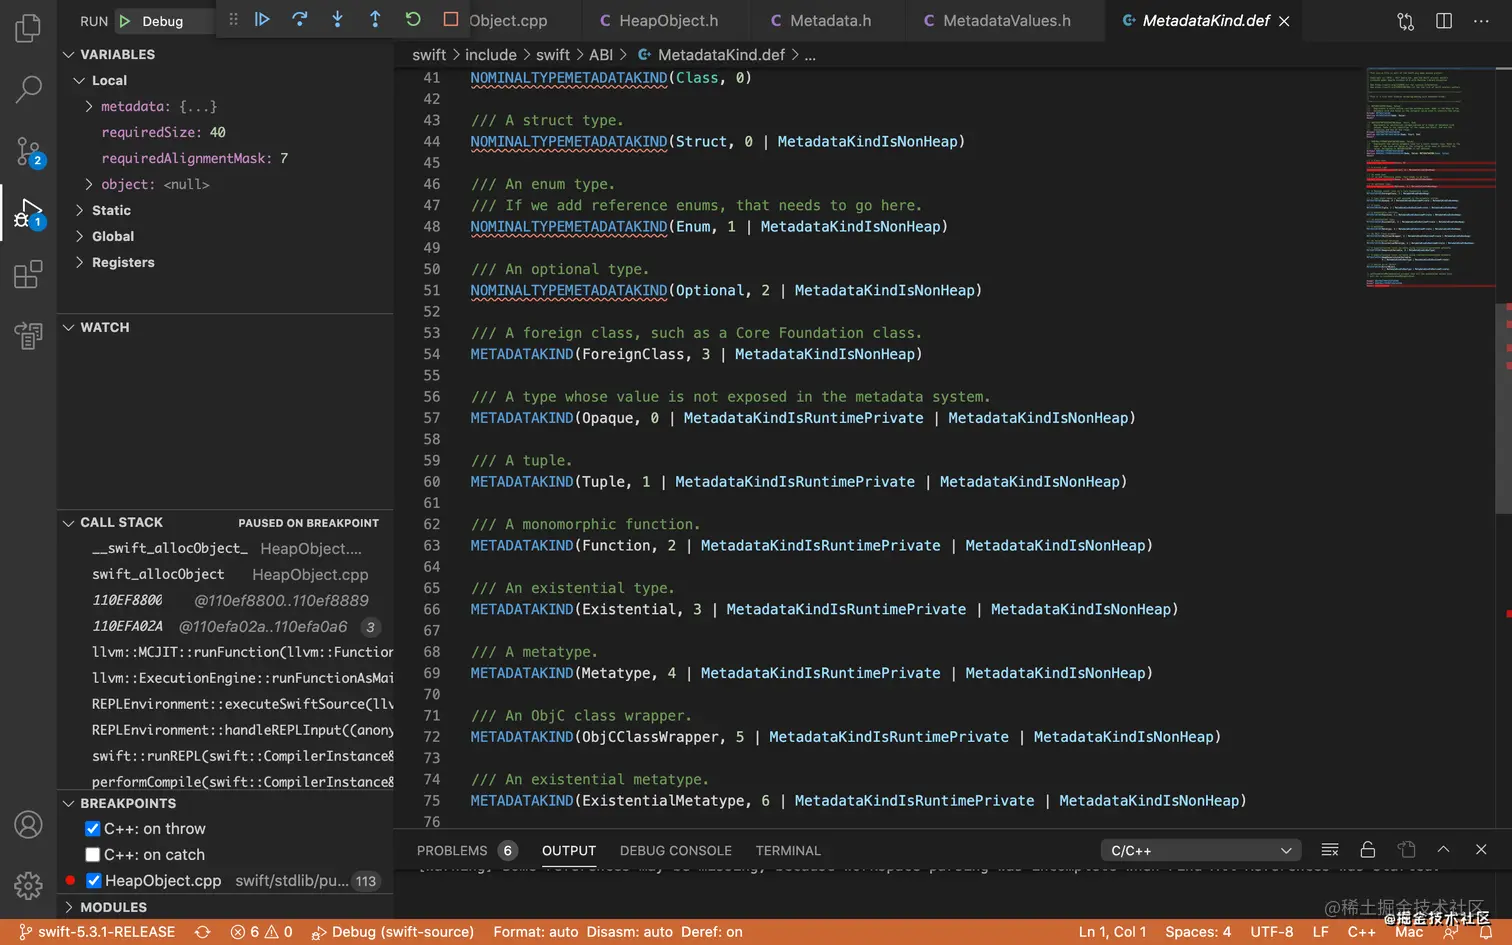Screen dimensions: 1512x945
Task: Stop the debugging session
Action: (x=451, y=19)
